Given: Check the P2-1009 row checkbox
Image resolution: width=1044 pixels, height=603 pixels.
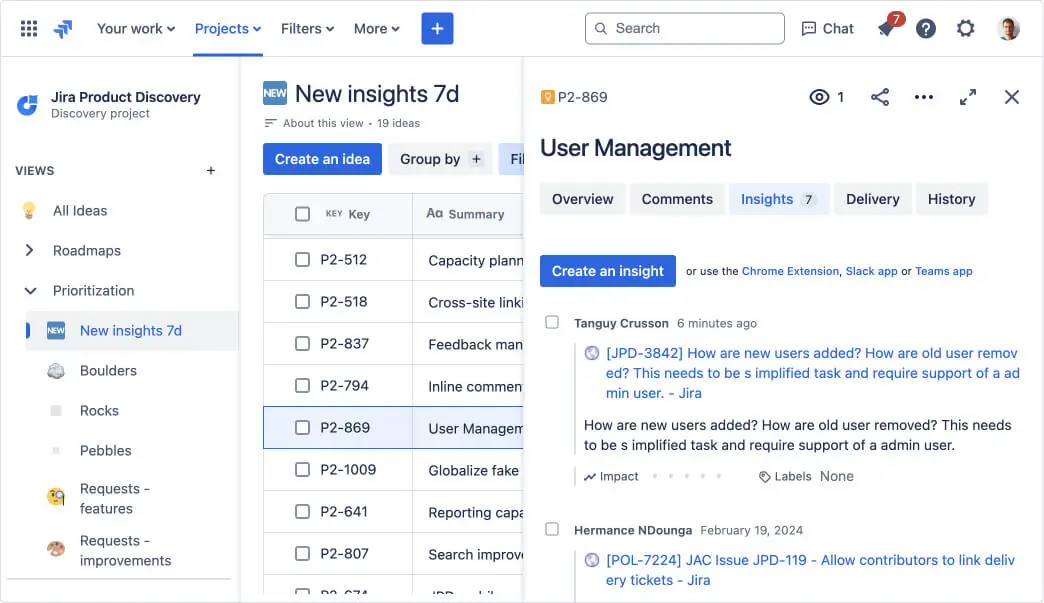Looking at the screenshot, I should pos(302,469).
